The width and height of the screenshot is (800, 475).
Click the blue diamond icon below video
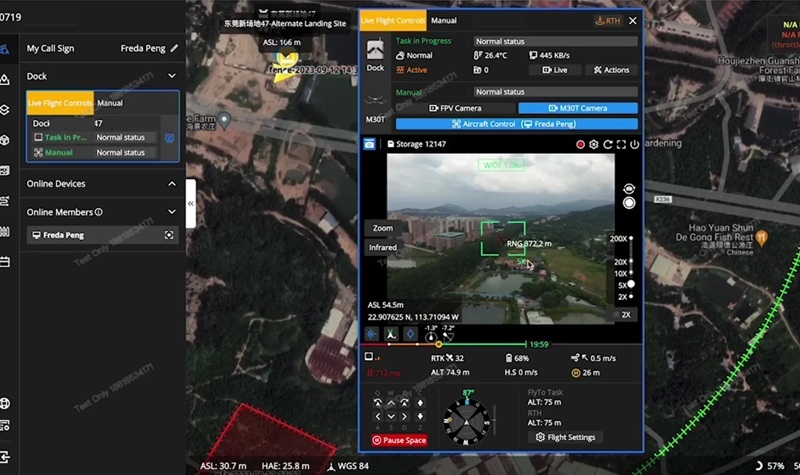(x=410, y=334)
